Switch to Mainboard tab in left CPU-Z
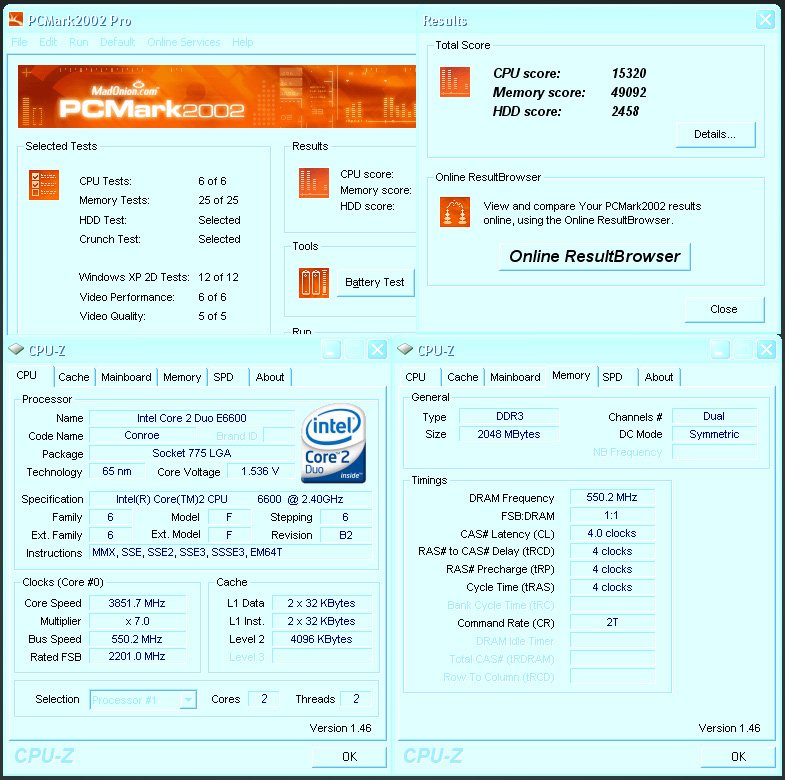This screenshot has width=785, height=780. [x=126, y=377]
